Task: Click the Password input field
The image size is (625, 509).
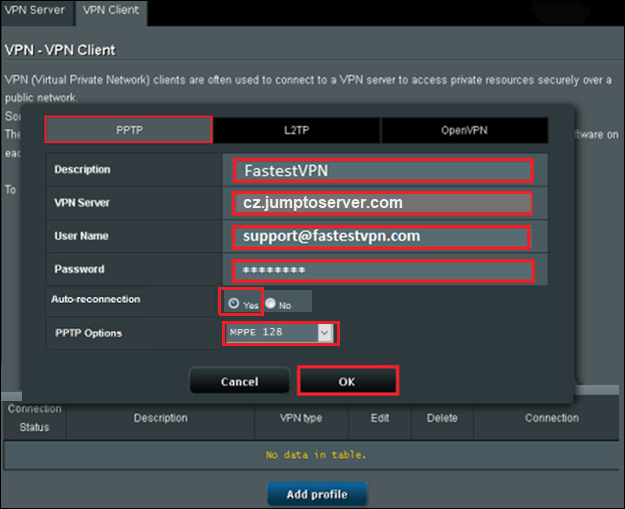Action: tap(383, 271)
